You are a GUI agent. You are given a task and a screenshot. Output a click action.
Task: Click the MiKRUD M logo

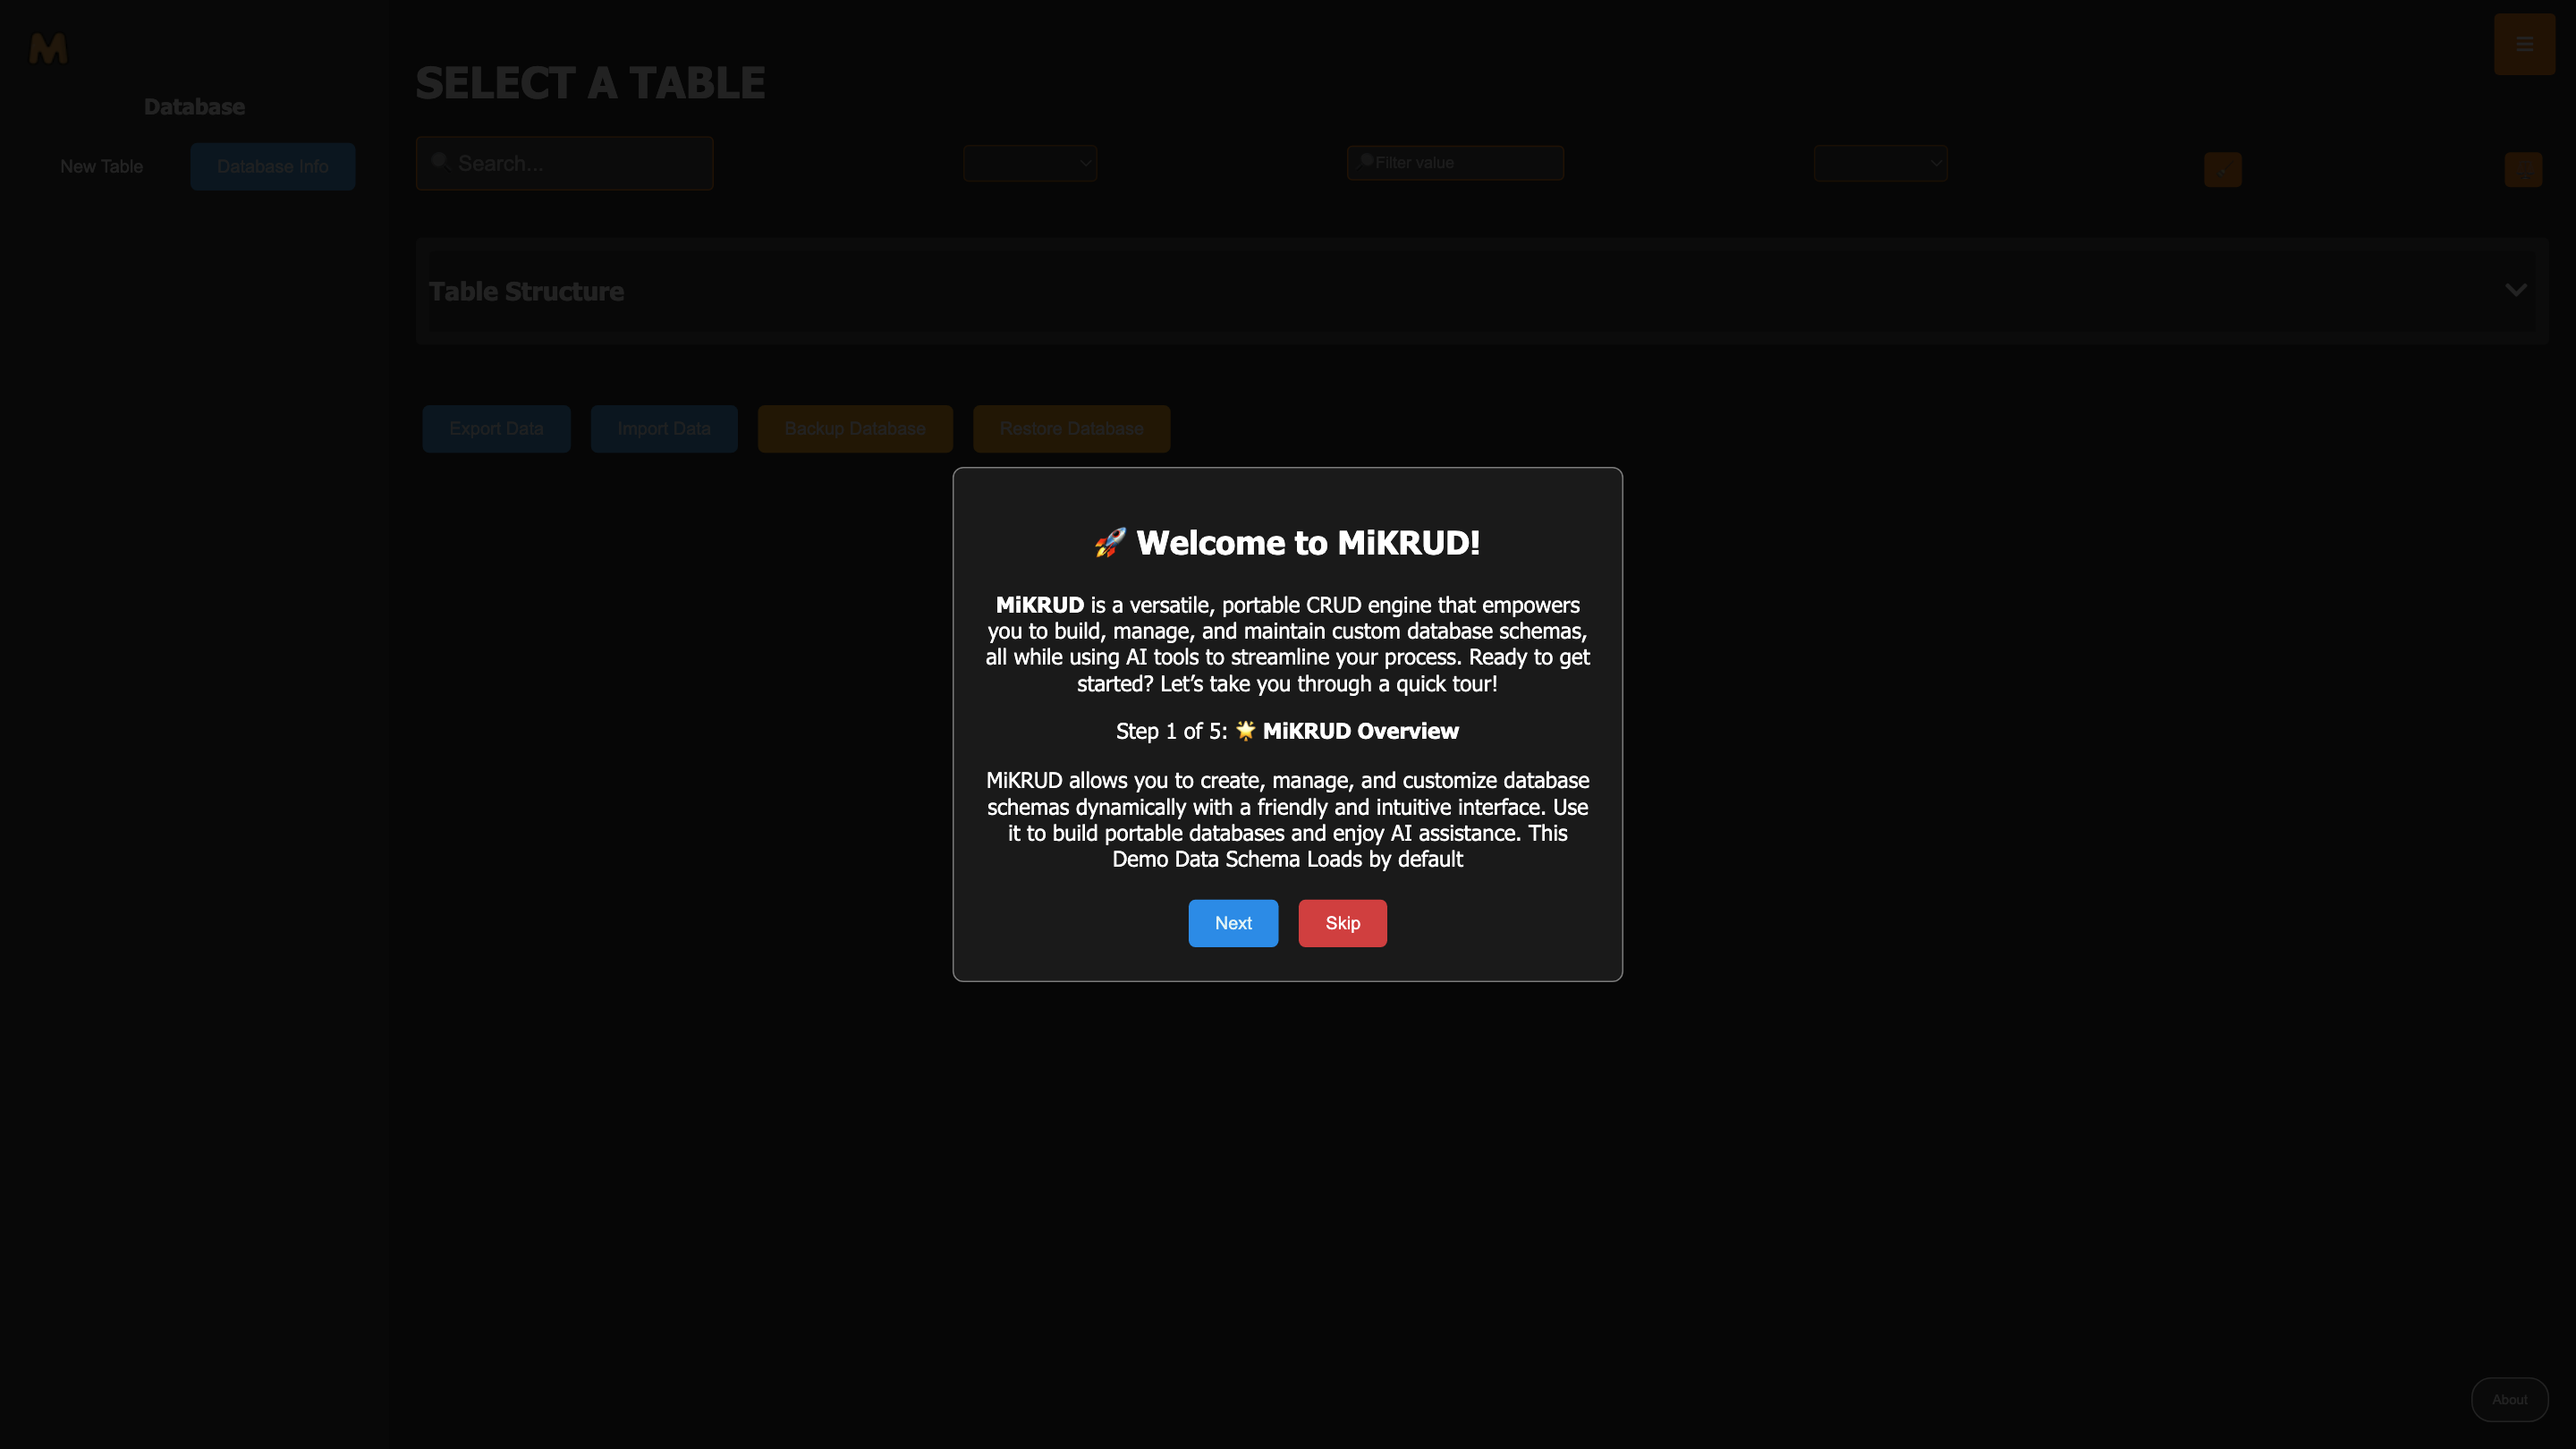(48, 48)
